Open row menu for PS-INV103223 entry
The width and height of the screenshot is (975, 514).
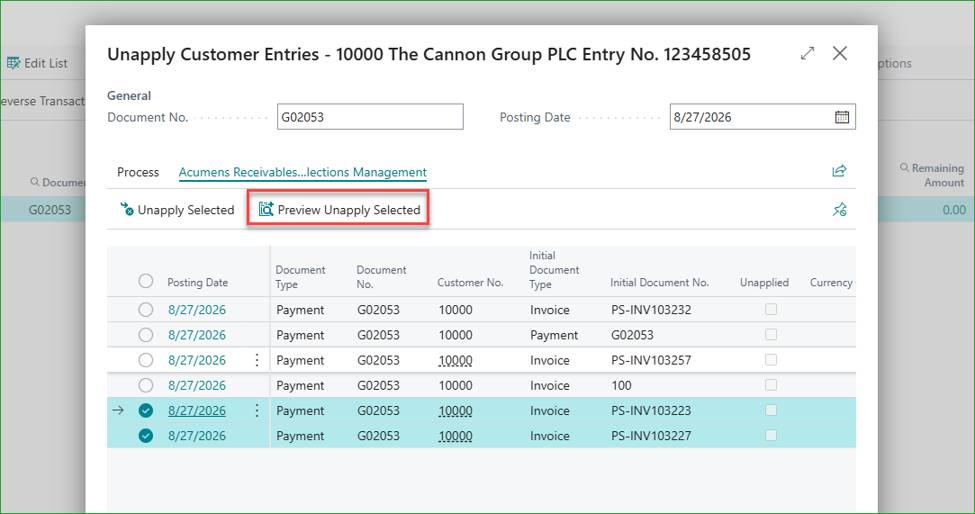coord(257,410)
